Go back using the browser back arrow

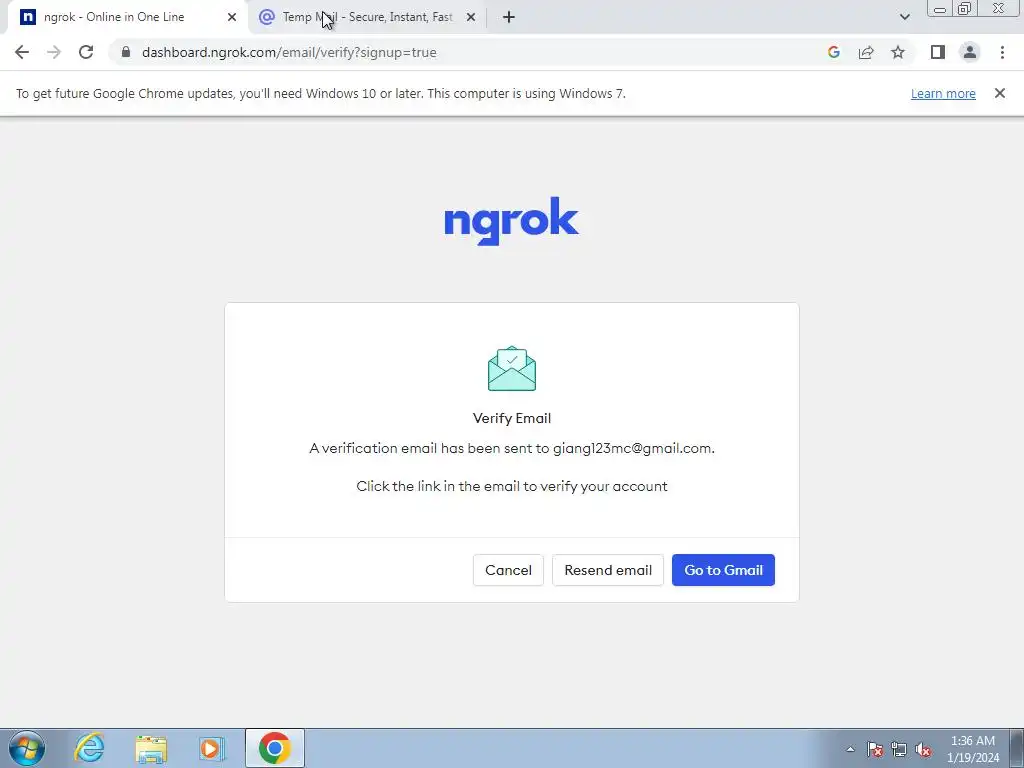pyautogui.click(x=22, y=52)
